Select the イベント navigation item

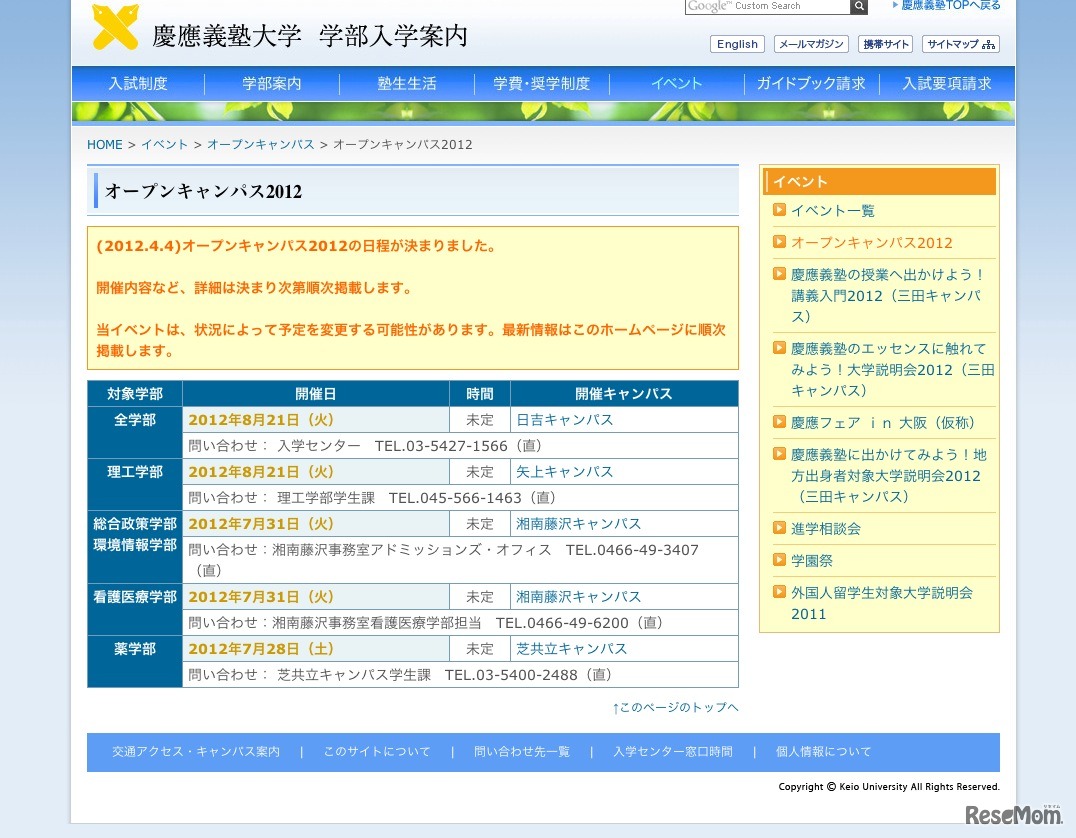pos(677,84)
